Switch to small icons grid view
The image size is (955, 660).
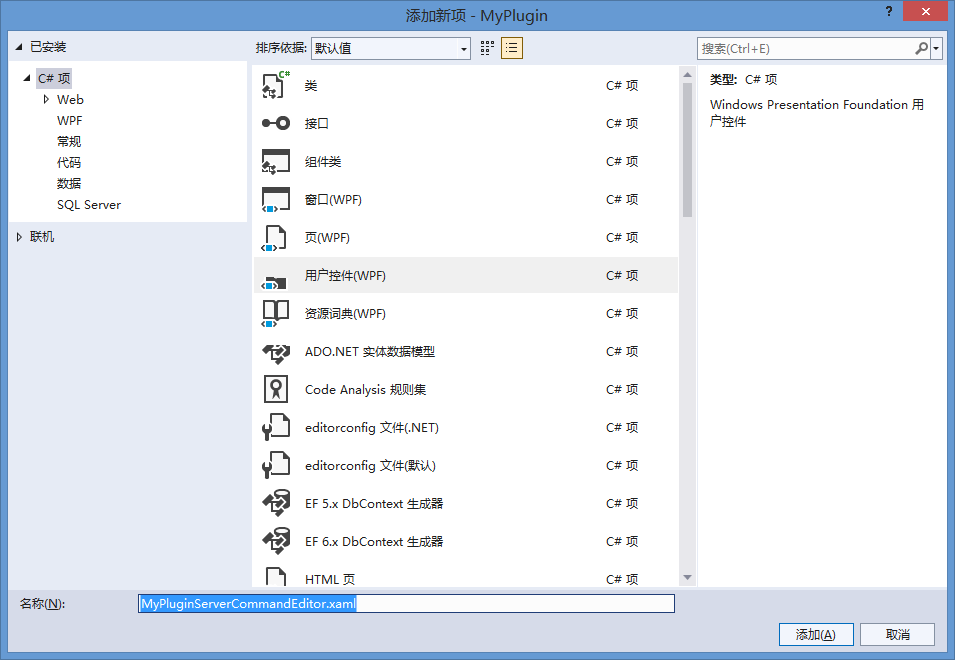pos(487,48)
